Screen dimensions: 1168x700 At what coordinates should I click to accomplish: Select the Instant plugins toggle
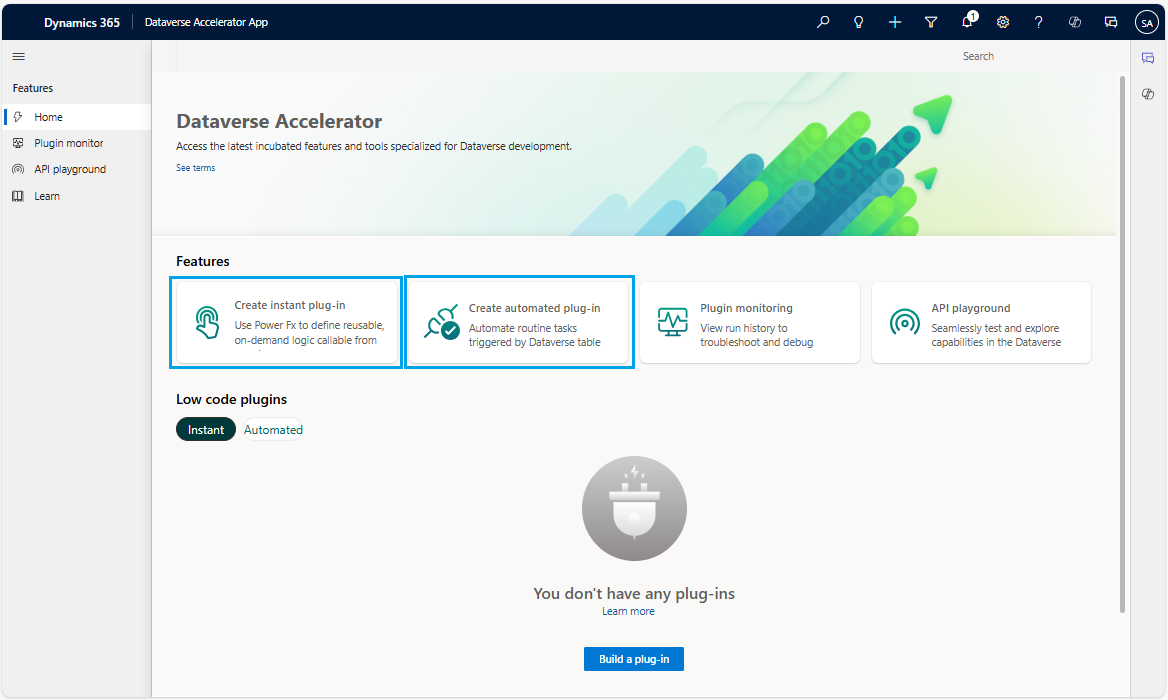tap(206, 430)
